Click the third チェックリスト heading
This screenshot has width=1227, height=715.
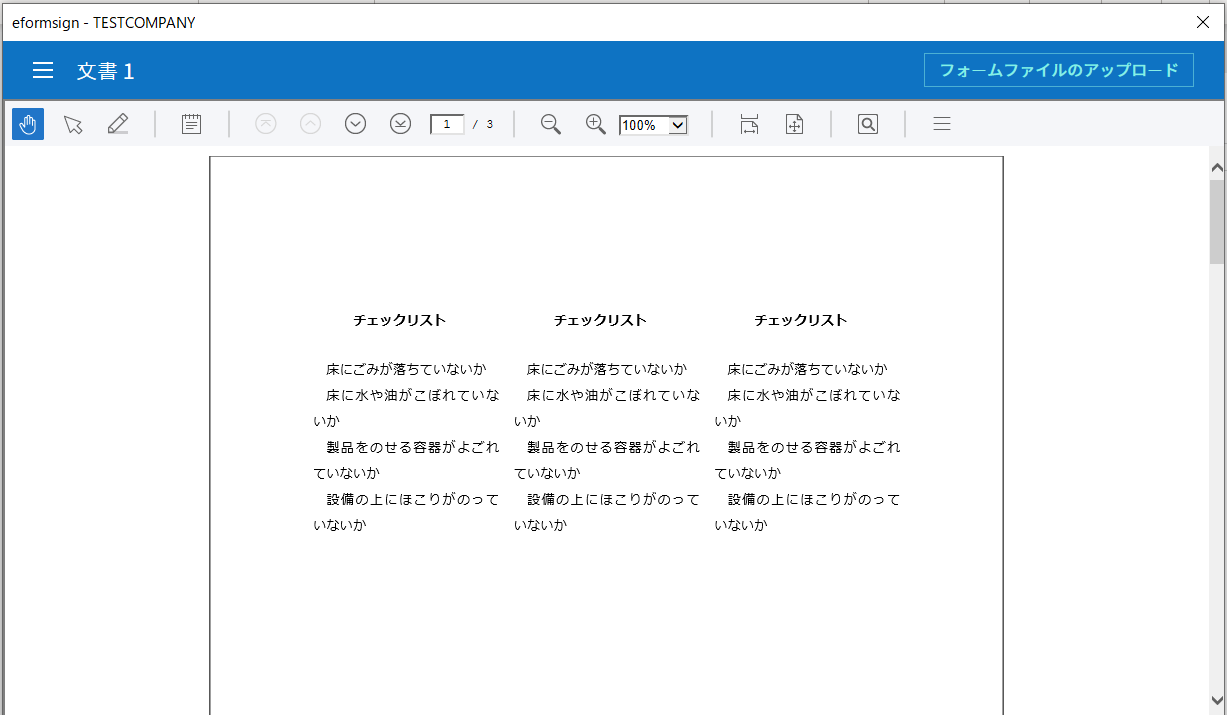click(x=801, y=320)
